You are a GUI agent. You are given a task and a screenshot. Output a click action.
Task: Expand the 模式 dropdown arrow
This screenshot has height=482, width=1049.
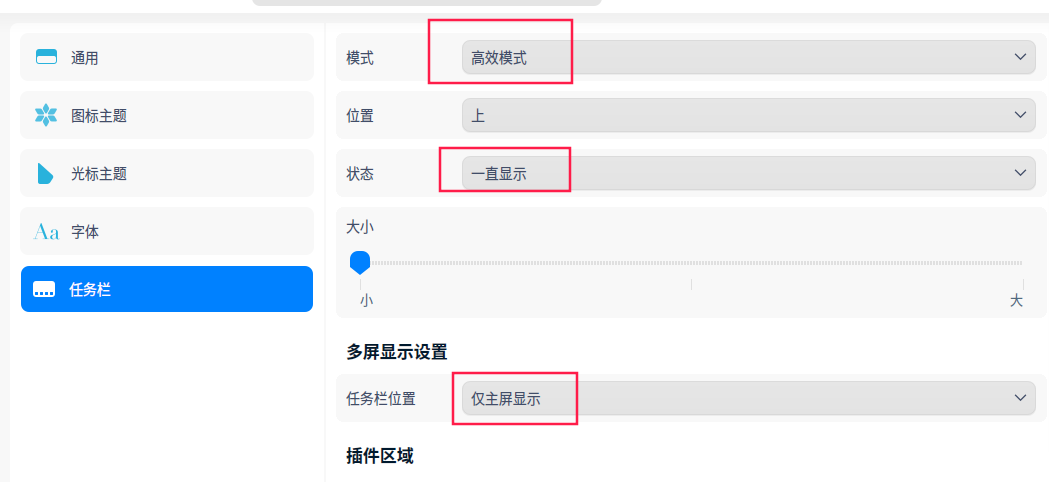(1020, 57)
